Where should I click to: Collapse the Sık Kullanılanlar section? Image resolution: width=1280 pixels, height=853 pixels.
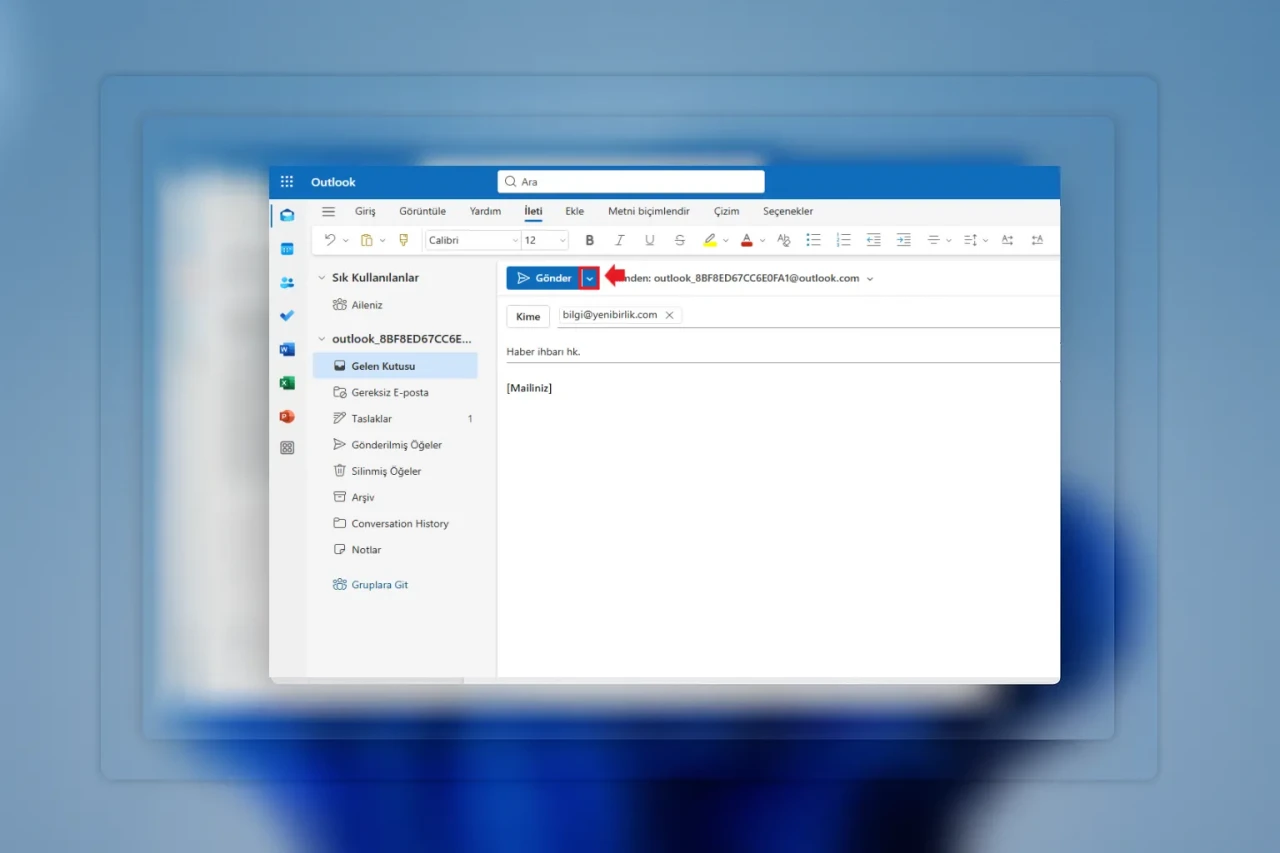point(320,277)
